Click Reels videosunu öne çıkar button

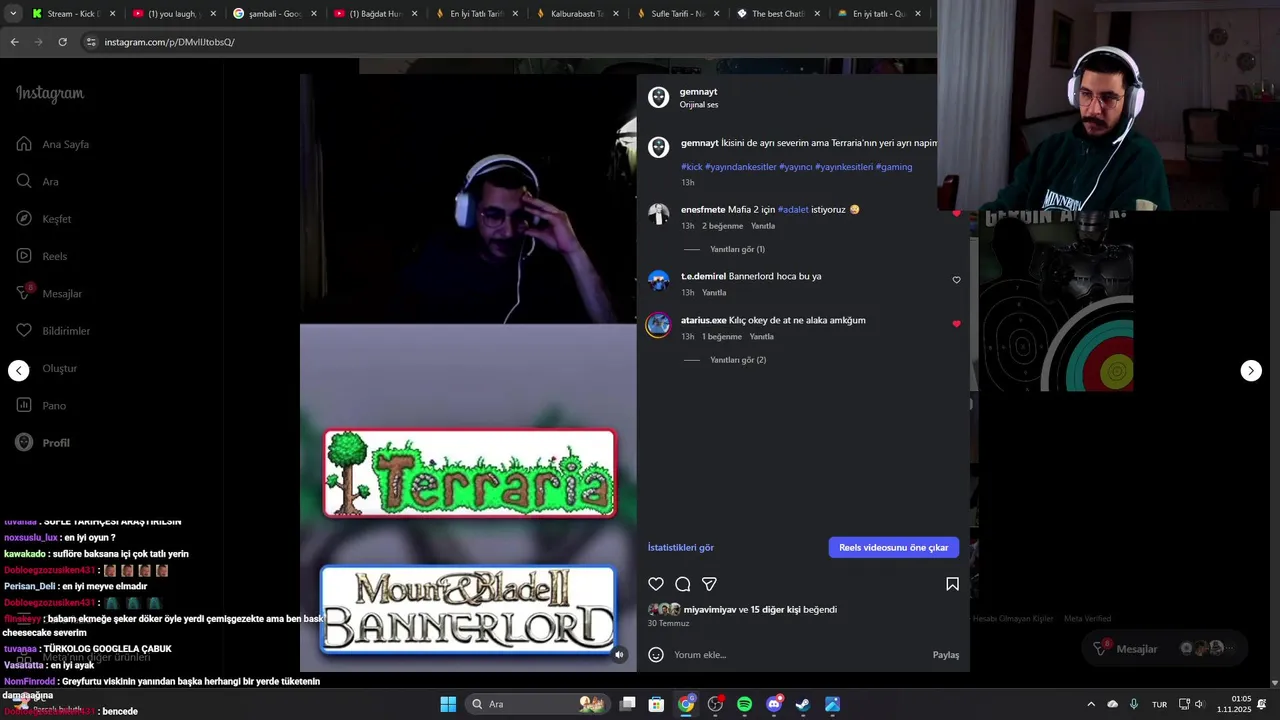894,547
